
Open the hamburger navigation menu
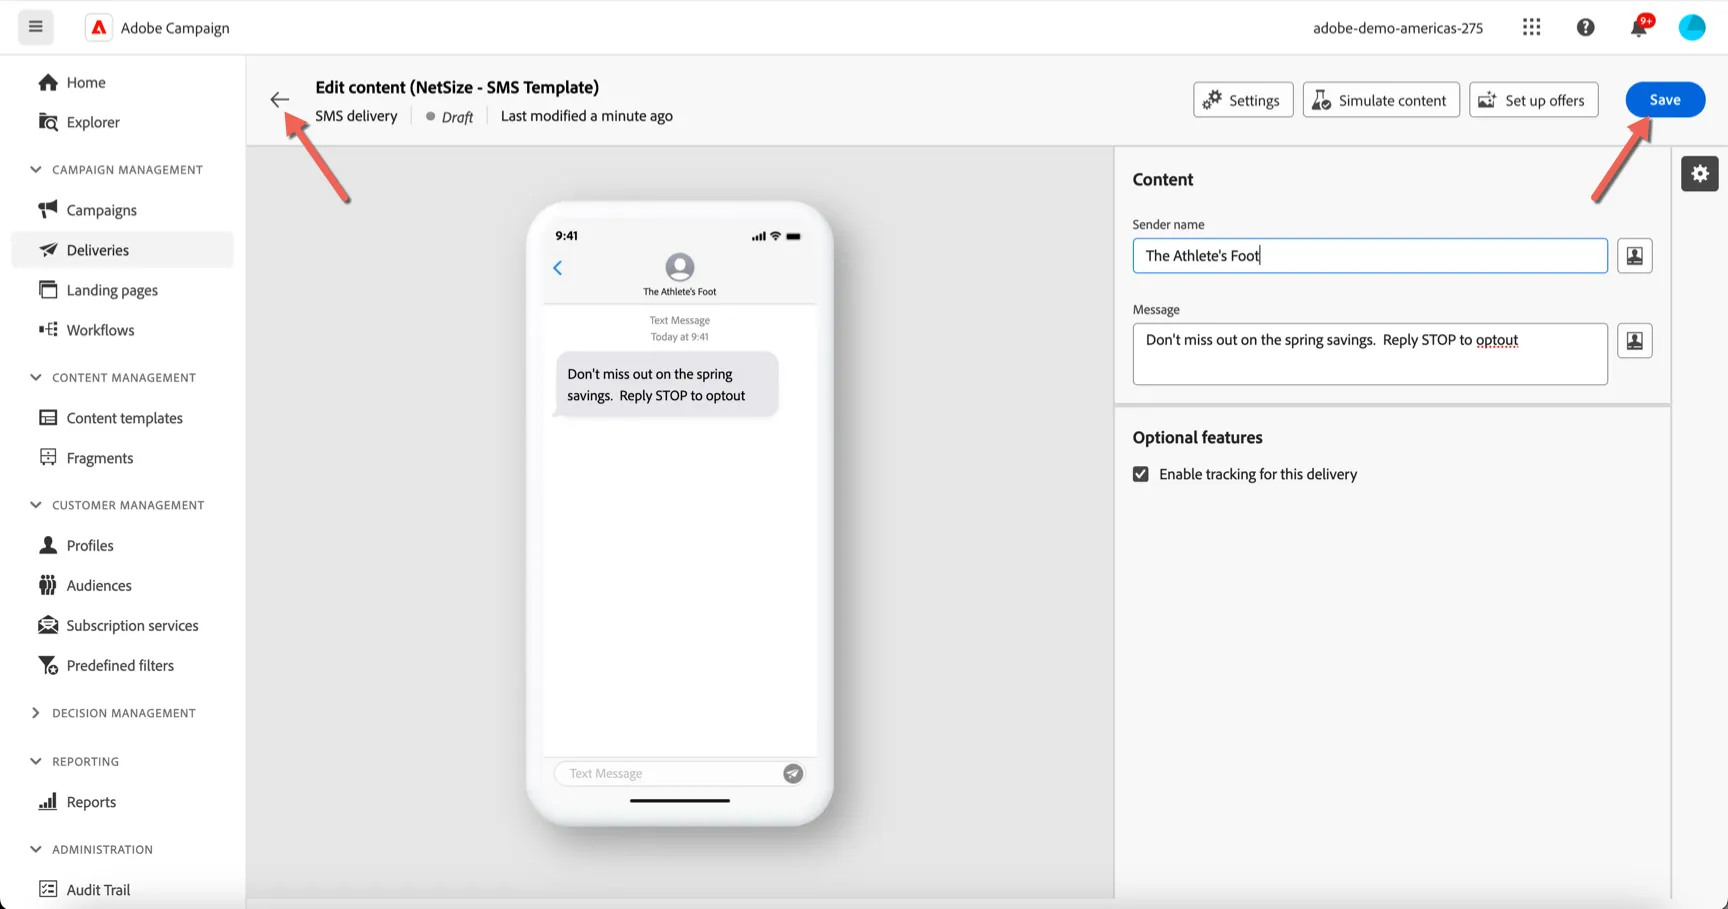36,27
